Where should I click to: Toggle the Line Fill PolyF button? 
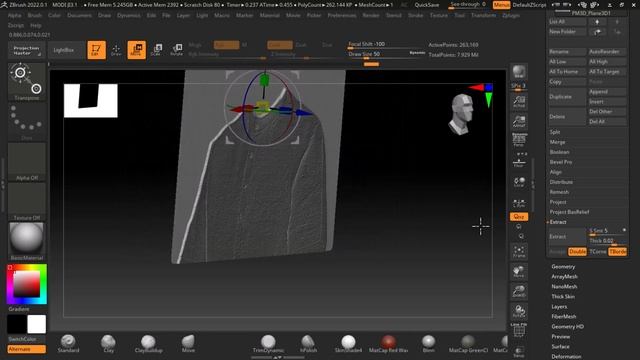tap(519, 331)
